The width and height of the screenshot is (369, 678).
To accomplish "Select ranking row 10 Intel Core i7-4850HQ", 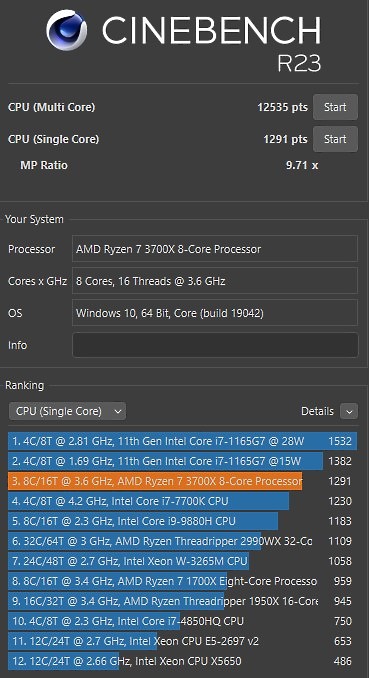I will click(x=183, y=621).
